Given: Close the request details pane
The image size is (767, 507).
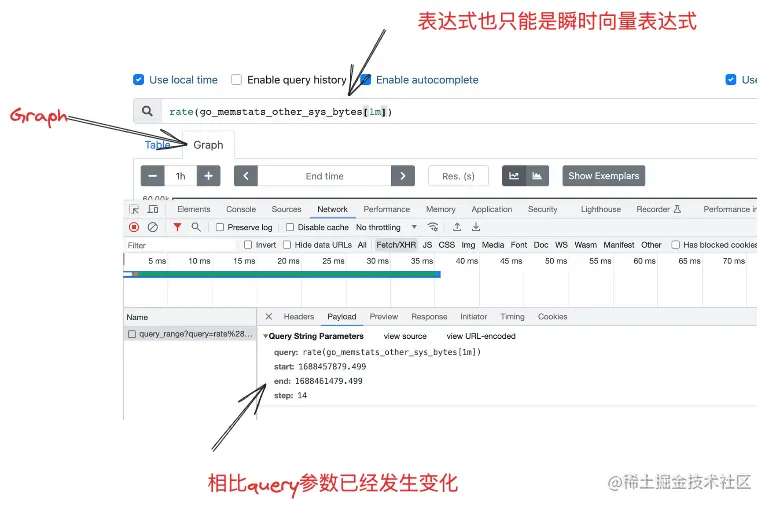Looking at the screenshot, I should [269, 317].
